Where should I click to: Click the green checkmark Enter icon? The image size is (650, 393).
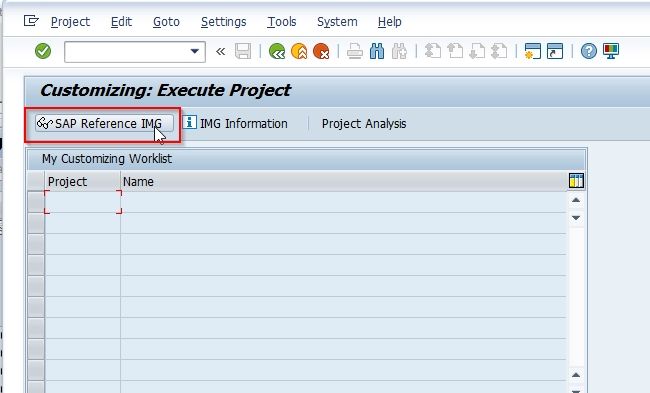click(x=43, y=51)
